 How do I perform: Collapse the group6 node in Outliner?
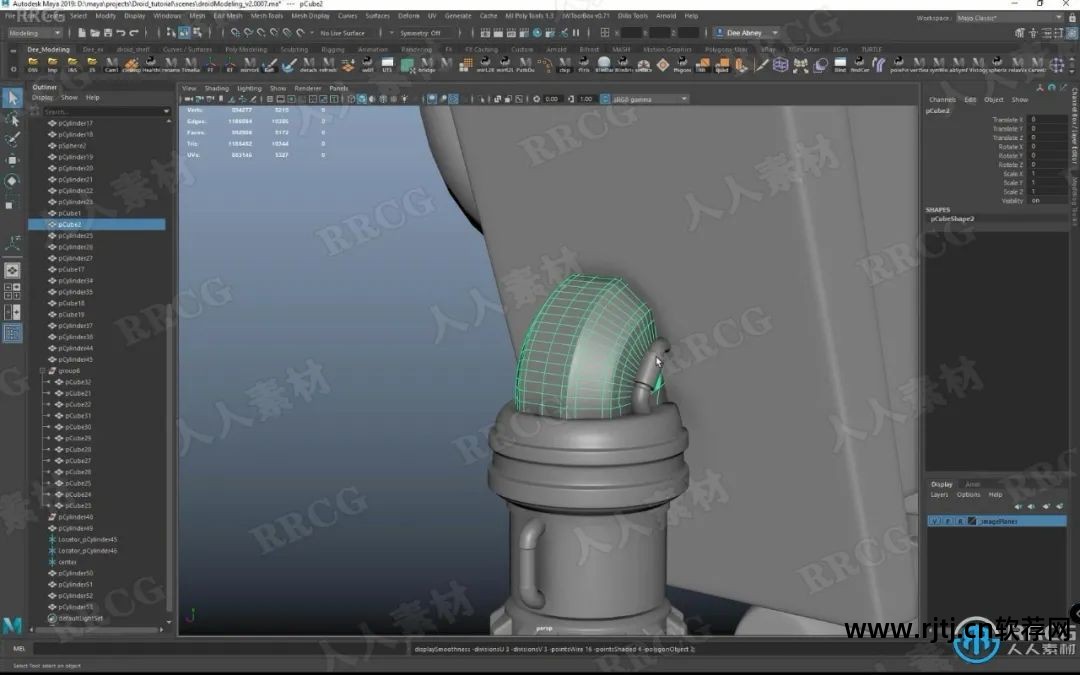[43, 370]
